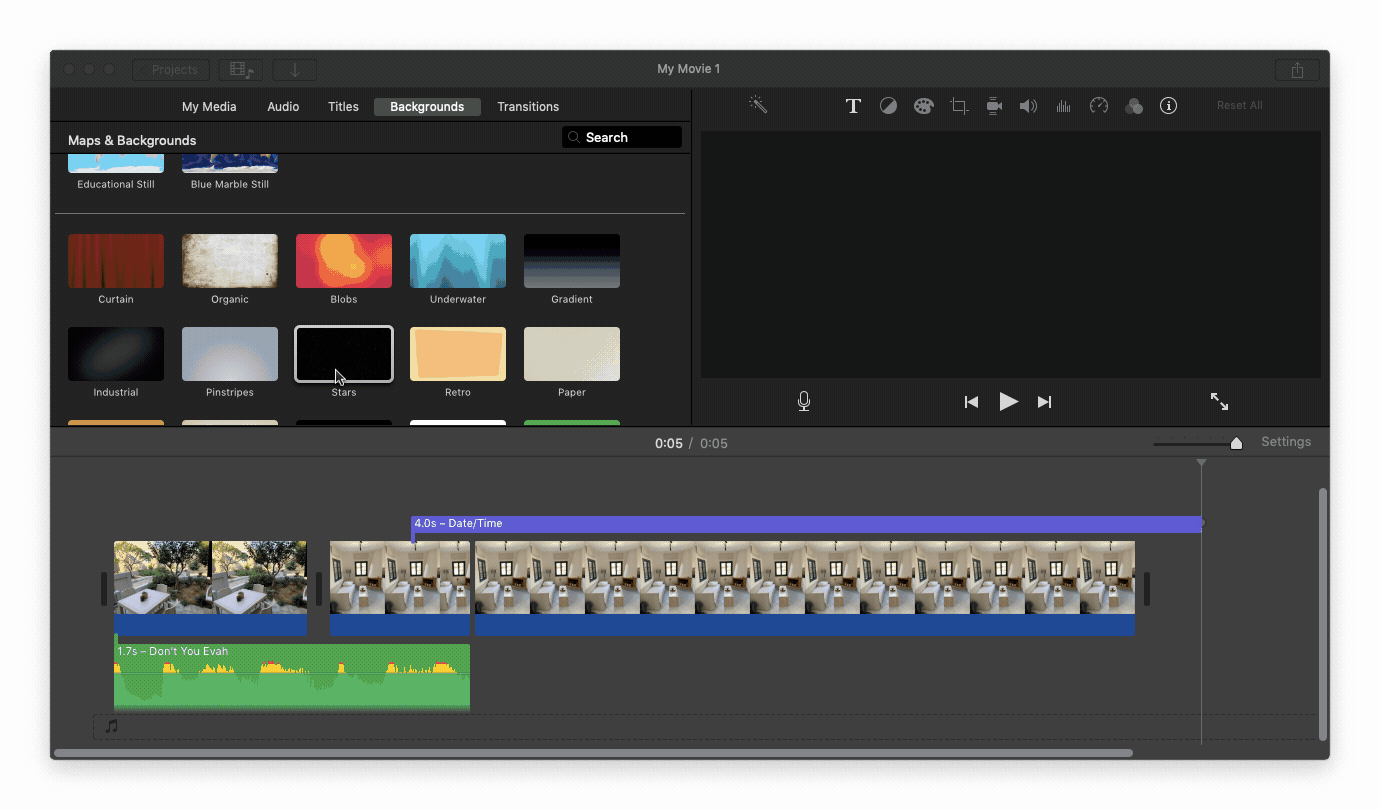Image resolution: width=1380 pixels, height=810 pixels.
Task: Select the Stars background thumbnail
Action: pos(343,353)
